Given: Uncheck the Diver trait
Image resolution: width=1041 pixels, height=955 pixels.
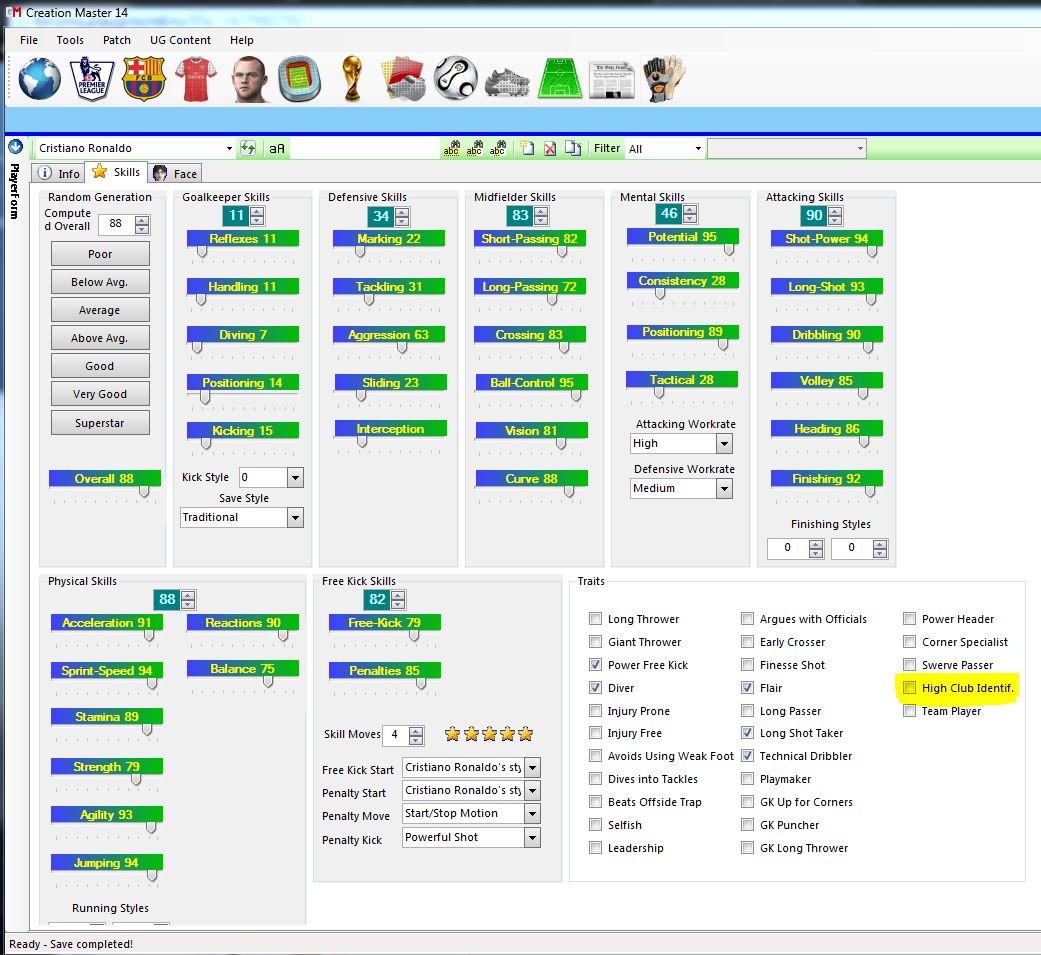Looking at the screenshot, I should pos(596,688).
